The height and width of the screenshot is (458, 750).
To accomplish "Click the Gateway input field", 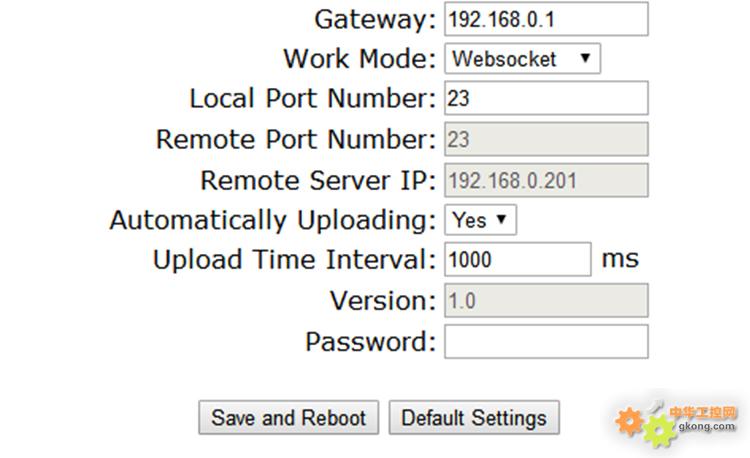I will pos(546,19).
